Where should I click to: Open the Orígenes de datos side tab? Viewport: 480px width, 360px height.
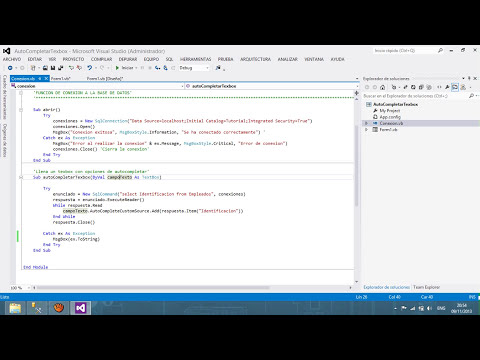tap(5, 140)
